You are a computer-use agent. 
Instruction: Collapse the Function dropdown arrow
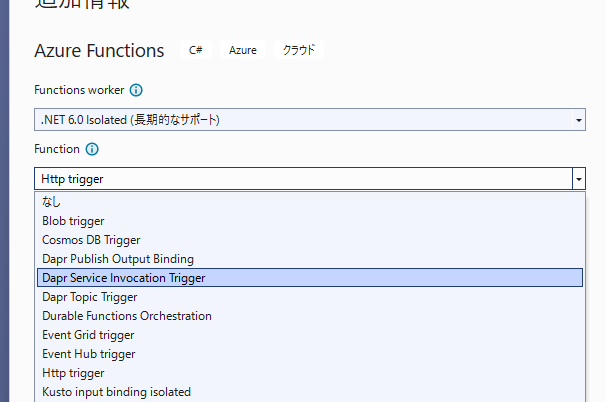[x=579, y=179]
